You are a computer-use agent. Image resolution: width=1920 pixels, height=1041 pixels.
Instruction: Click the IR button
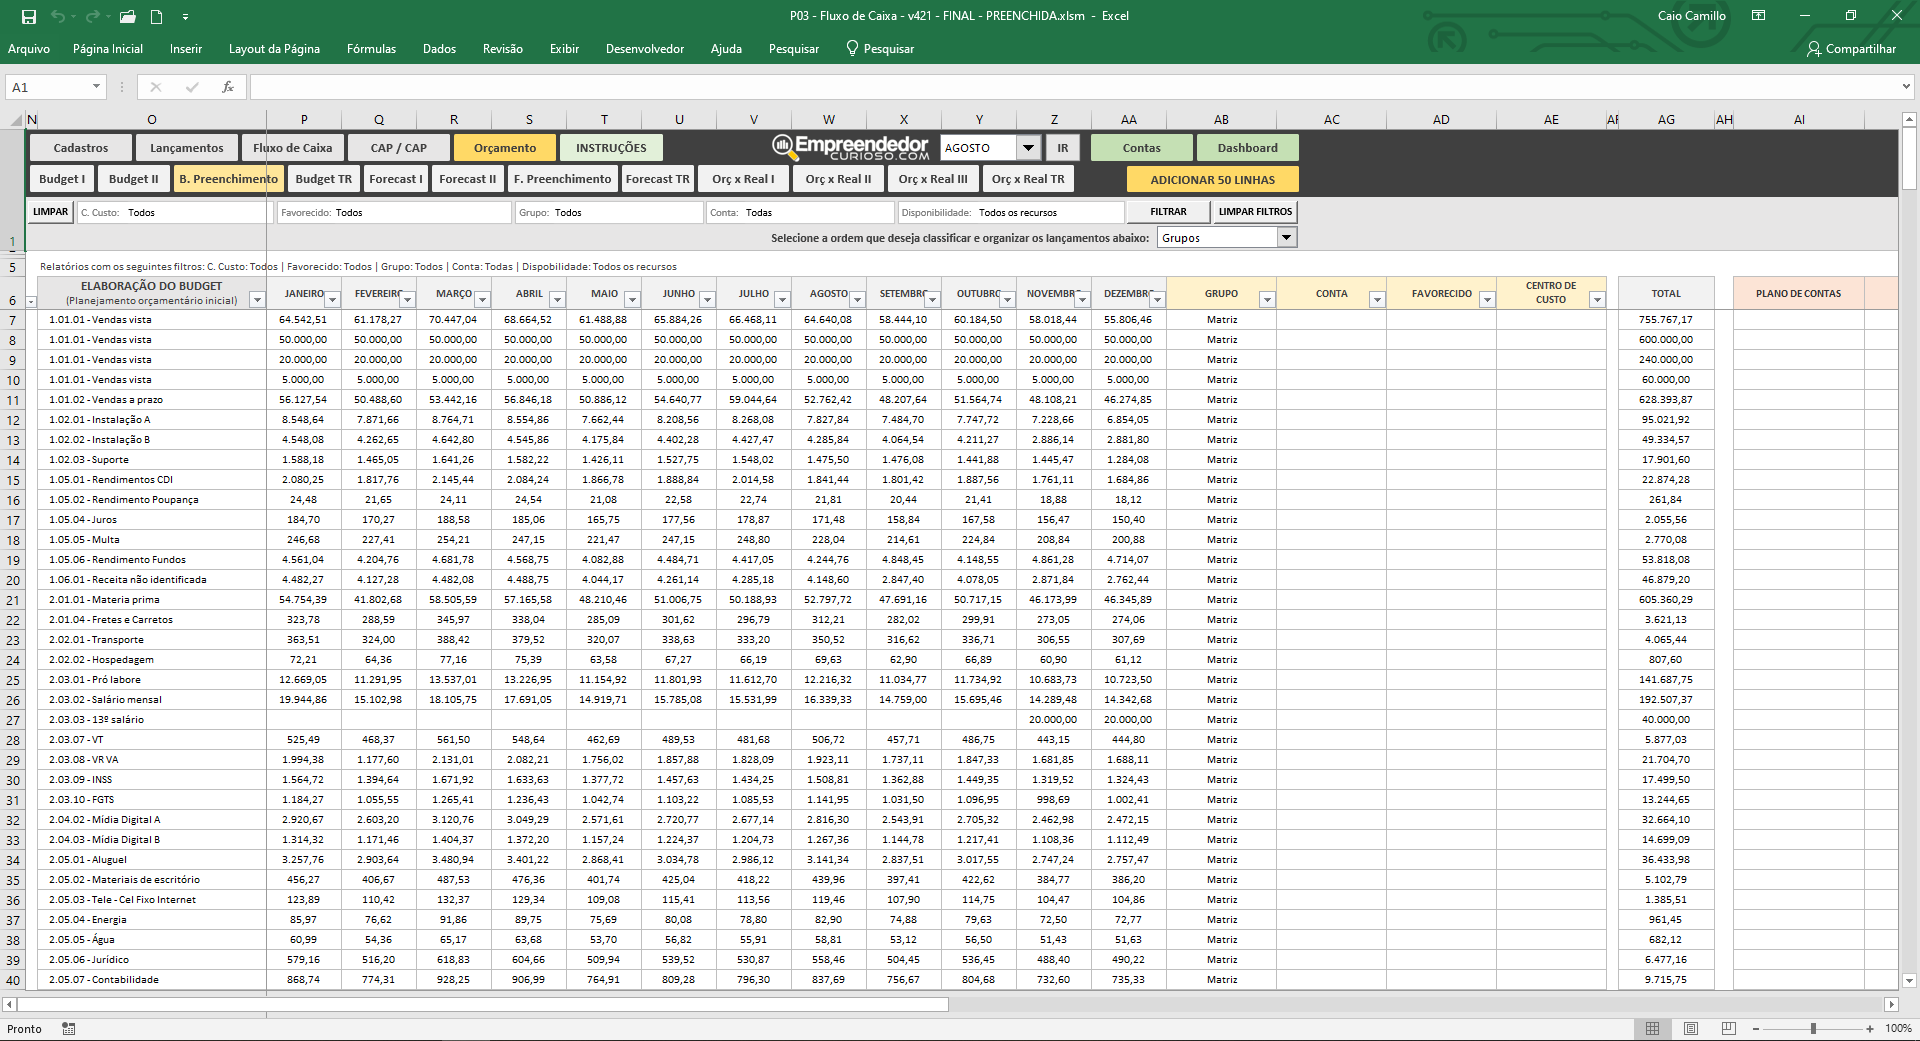(x=1063, y=148)
